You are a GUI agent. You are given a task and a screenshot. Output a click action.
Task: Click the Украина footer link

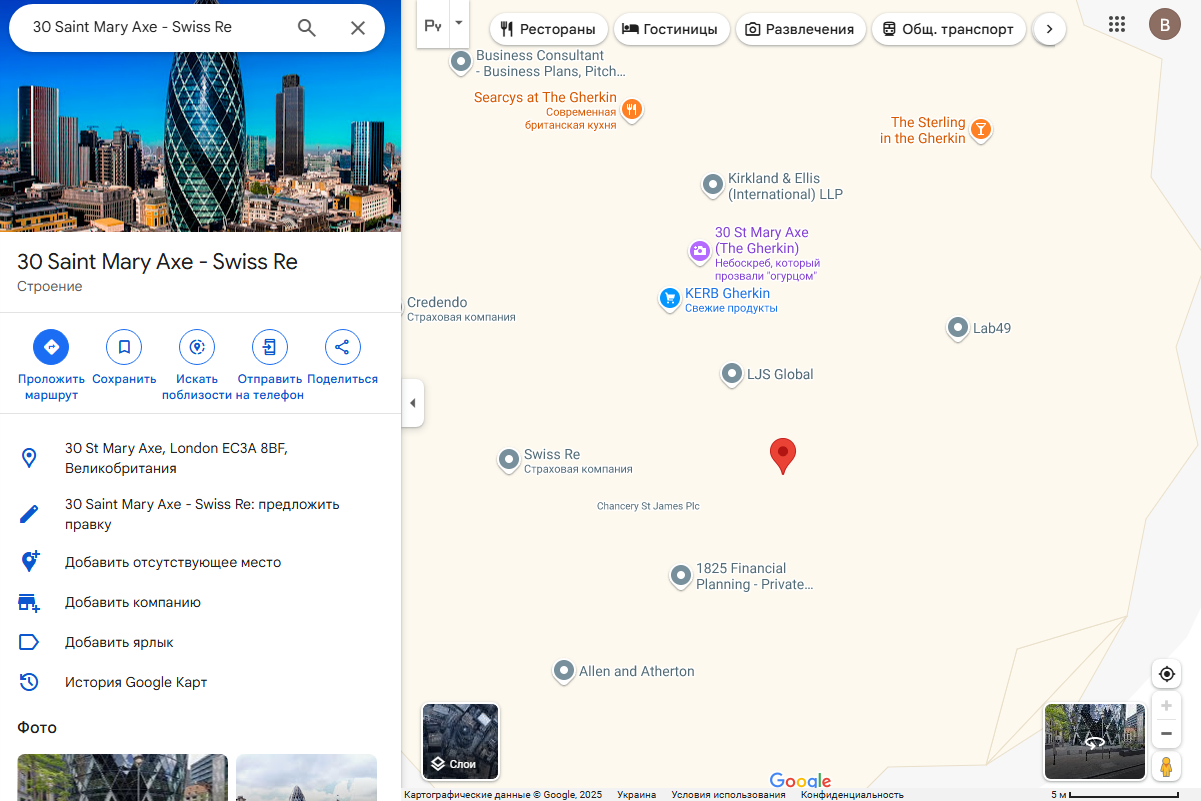click(x=637, y=795)
